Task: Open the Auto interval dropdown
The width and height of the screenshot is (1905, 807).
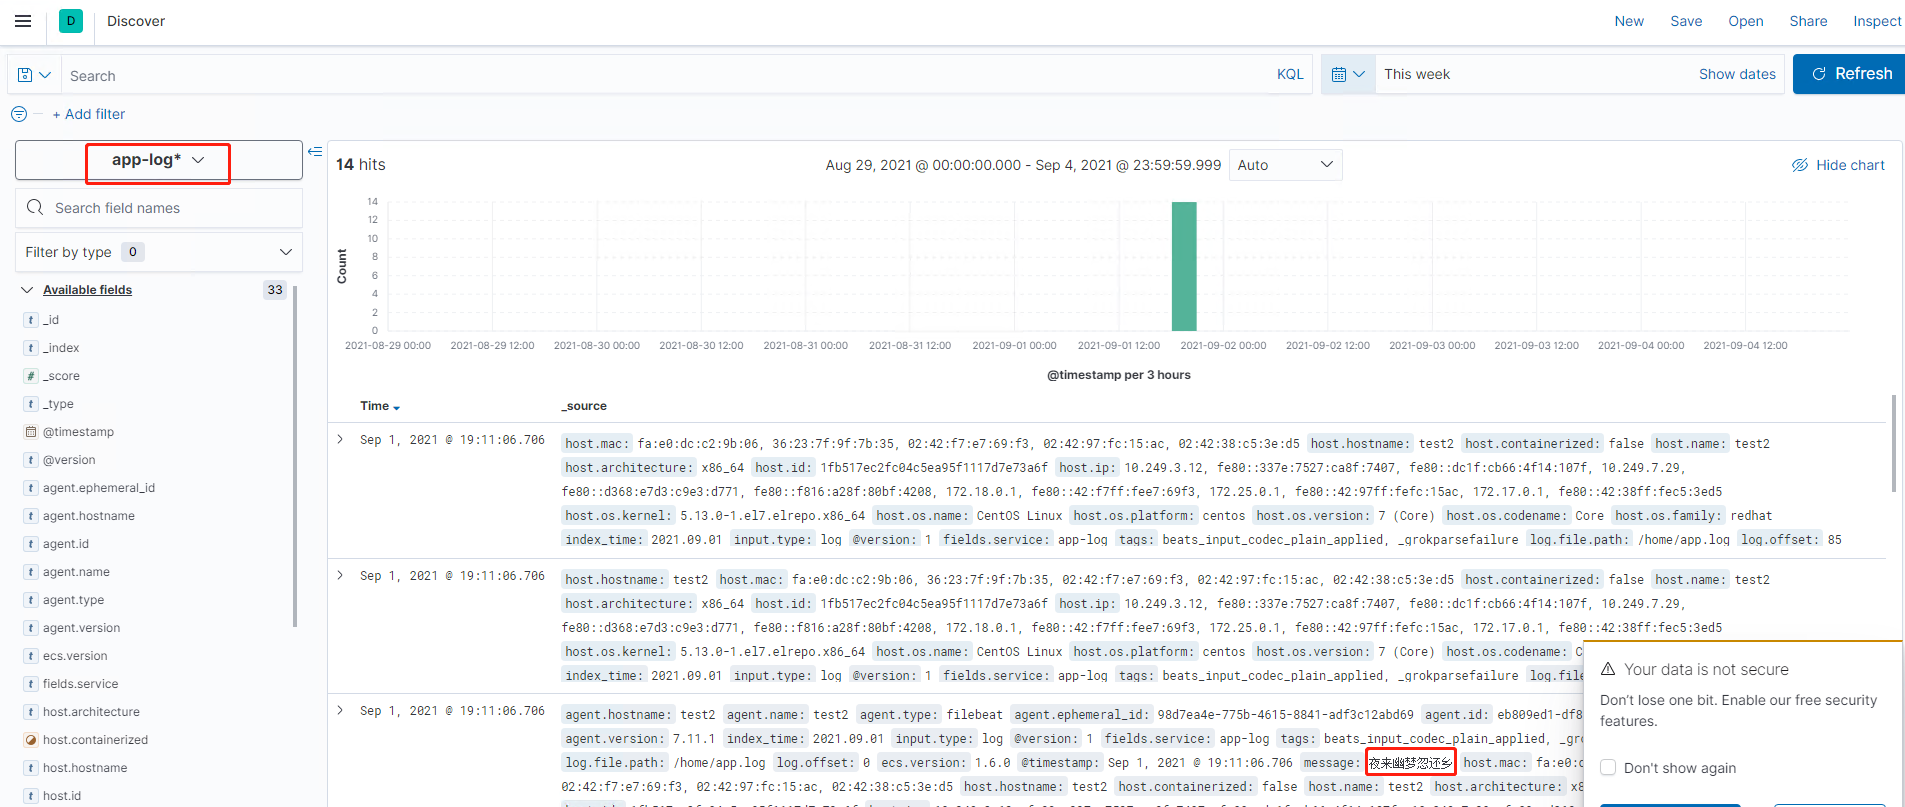Action: tap(1285, 165)
